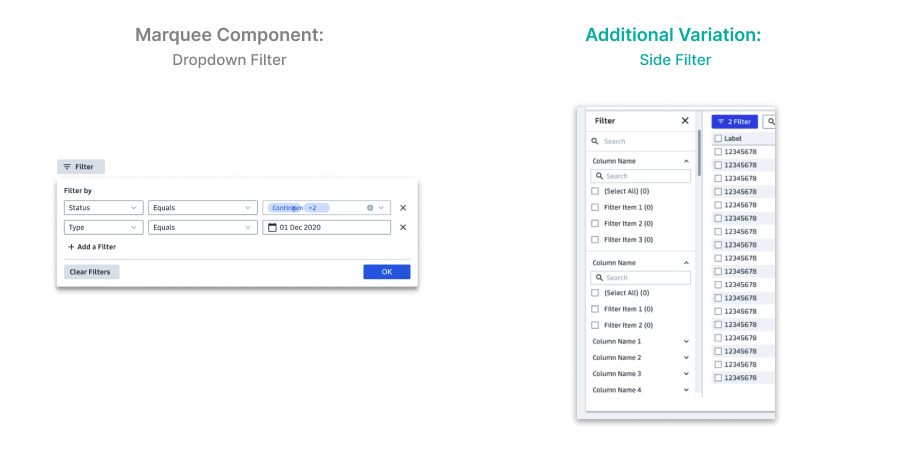Click the Contingen chip in the value field

tap(285, 208)
